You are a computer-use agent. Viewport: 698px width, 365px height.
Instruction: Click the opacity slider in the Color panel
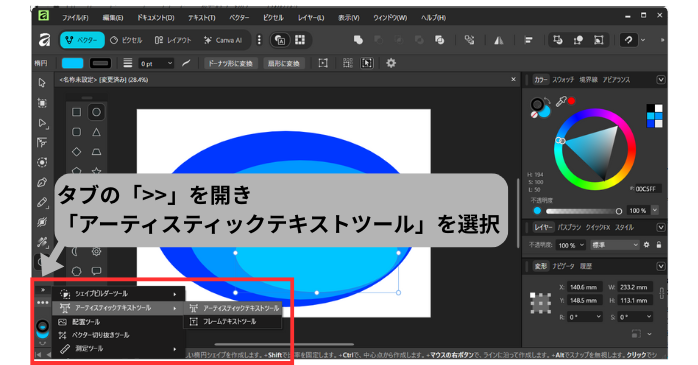584,211
